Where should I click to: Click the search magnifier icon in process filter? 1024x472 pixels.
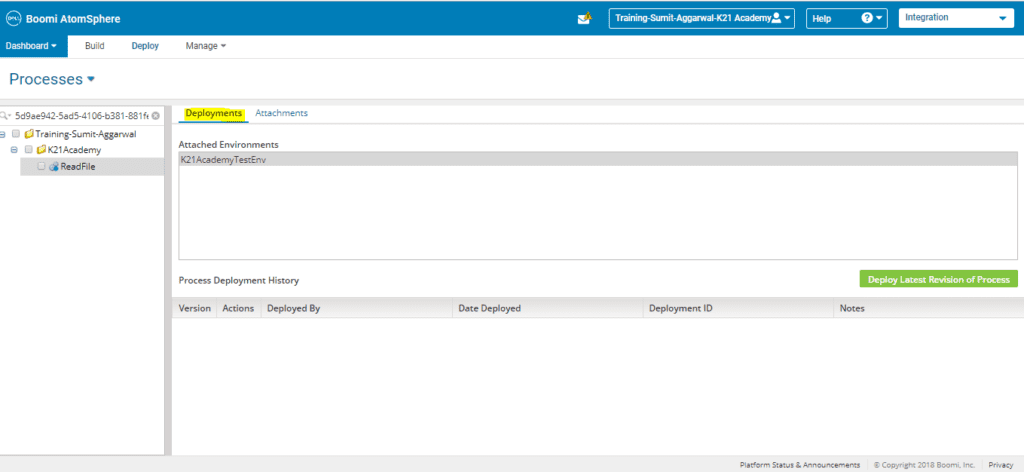(5, 116)
